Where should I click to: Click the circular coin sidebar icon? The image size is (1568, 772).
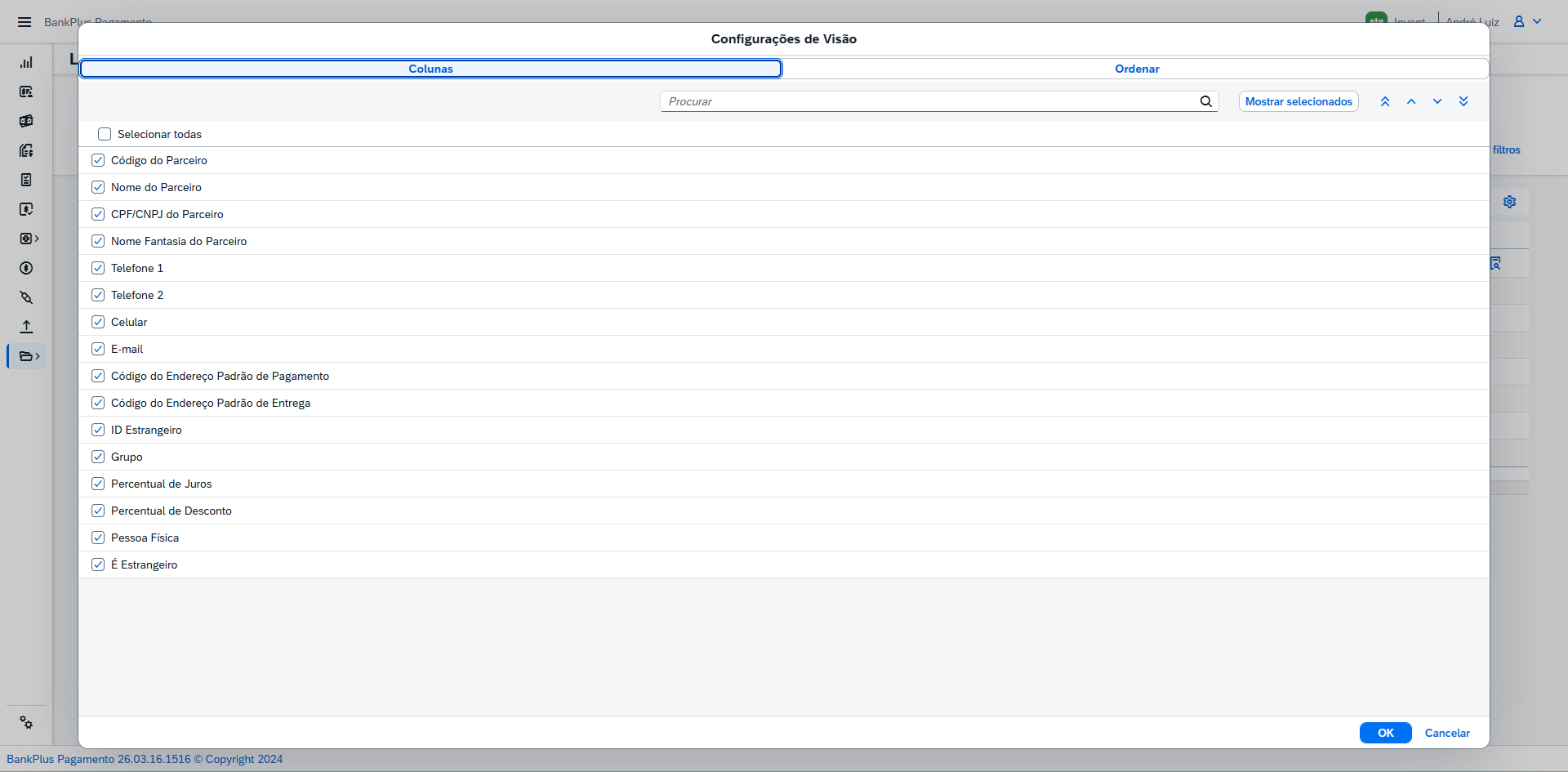click(x=26, y=268)
